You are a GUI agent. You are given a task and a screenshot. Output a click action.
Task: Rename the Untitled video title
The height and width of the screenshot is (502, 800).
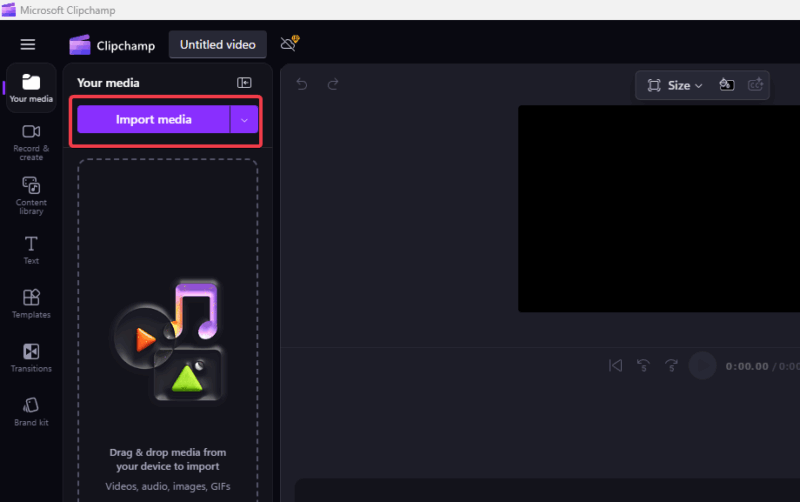coord(217,45)
